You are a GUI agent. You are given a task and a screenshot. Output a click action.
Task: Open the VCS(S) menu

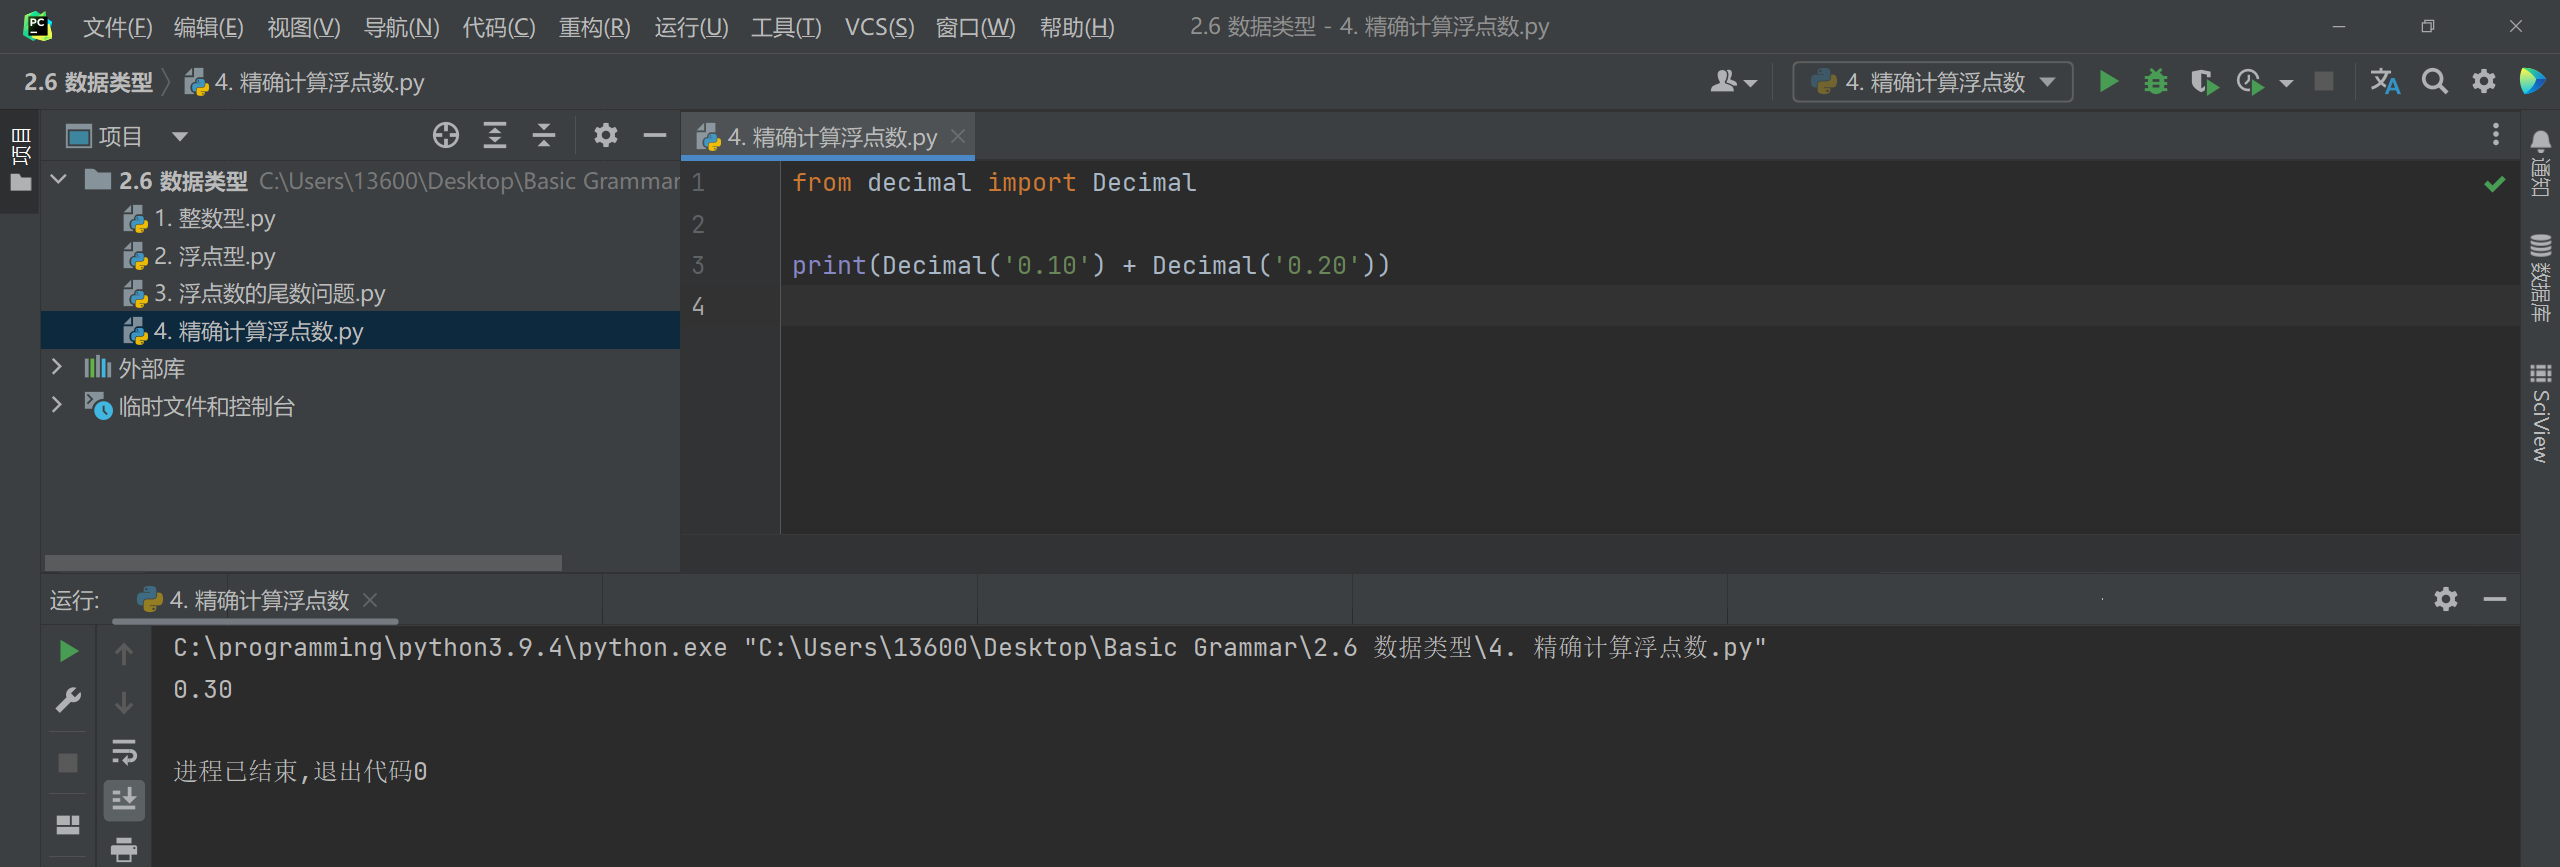[879, 27]
